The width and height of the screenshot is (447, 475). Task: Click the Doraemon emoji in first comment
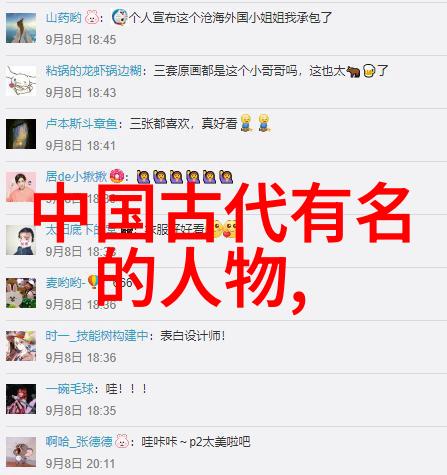point(119,17)
